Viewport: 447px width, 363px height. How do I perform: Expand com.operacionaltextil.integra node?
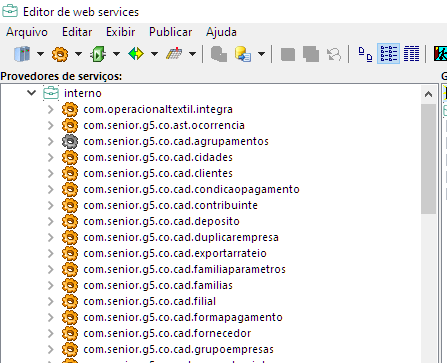[x=51, y=109]
